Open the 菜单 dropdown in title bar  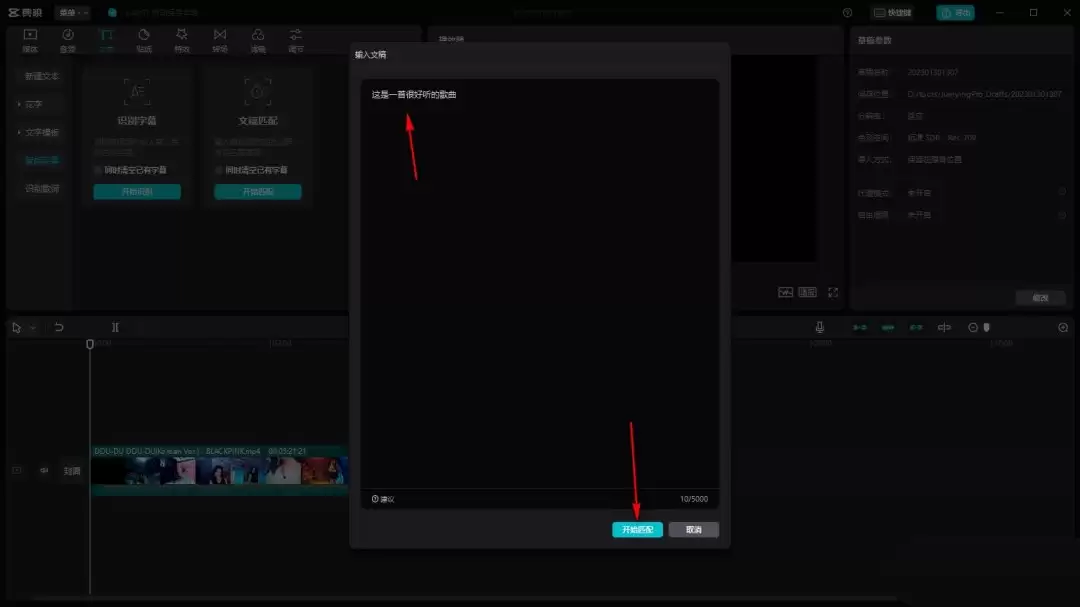(x=73, y=12)
